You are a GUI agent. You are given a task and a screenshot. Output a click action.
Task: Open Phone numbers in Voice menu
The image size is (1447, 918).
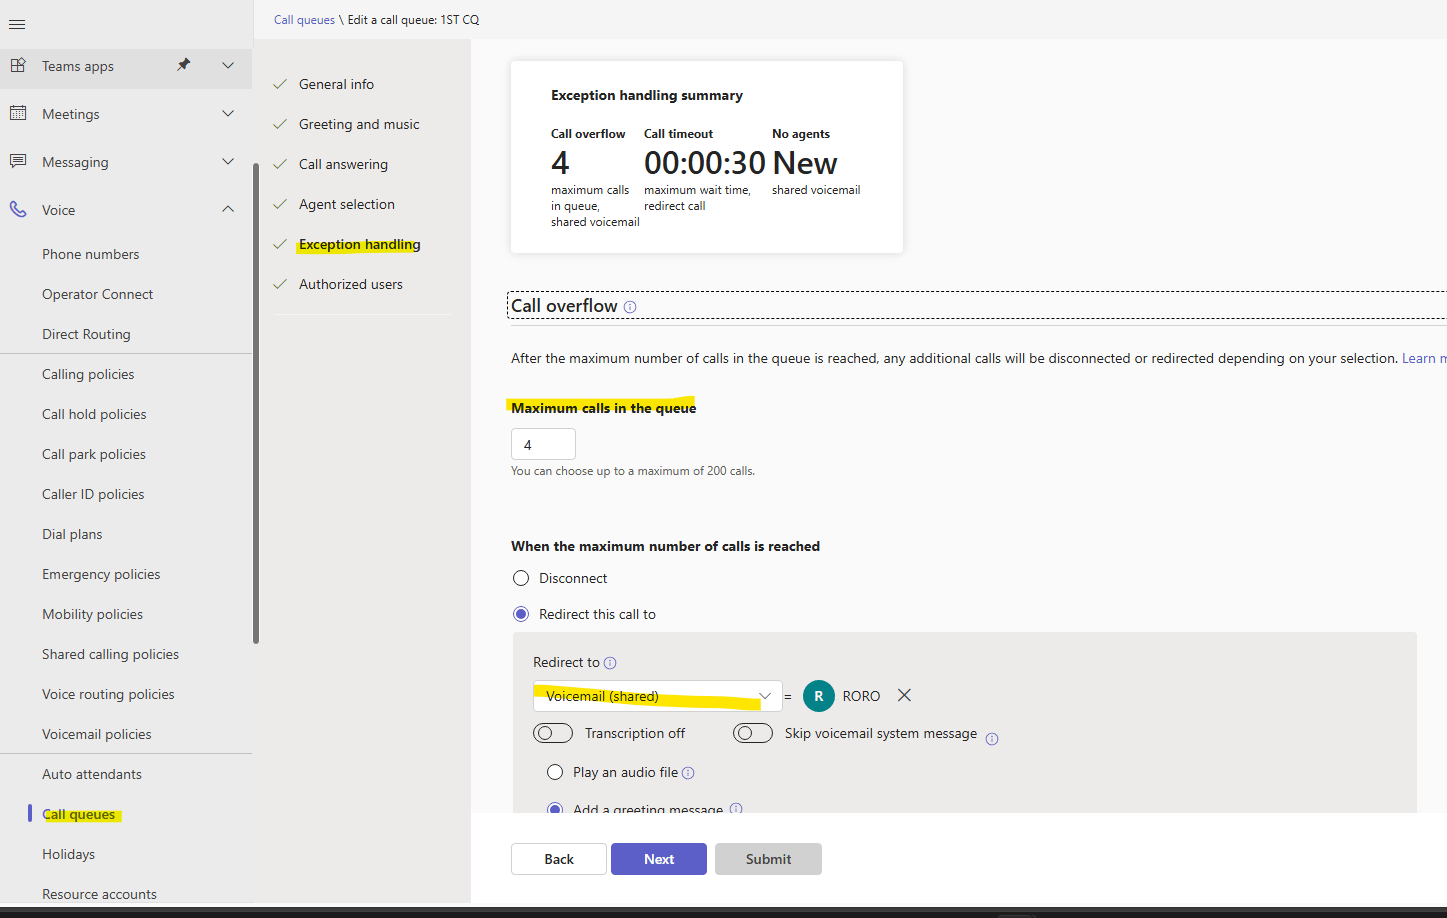point(91,254)
